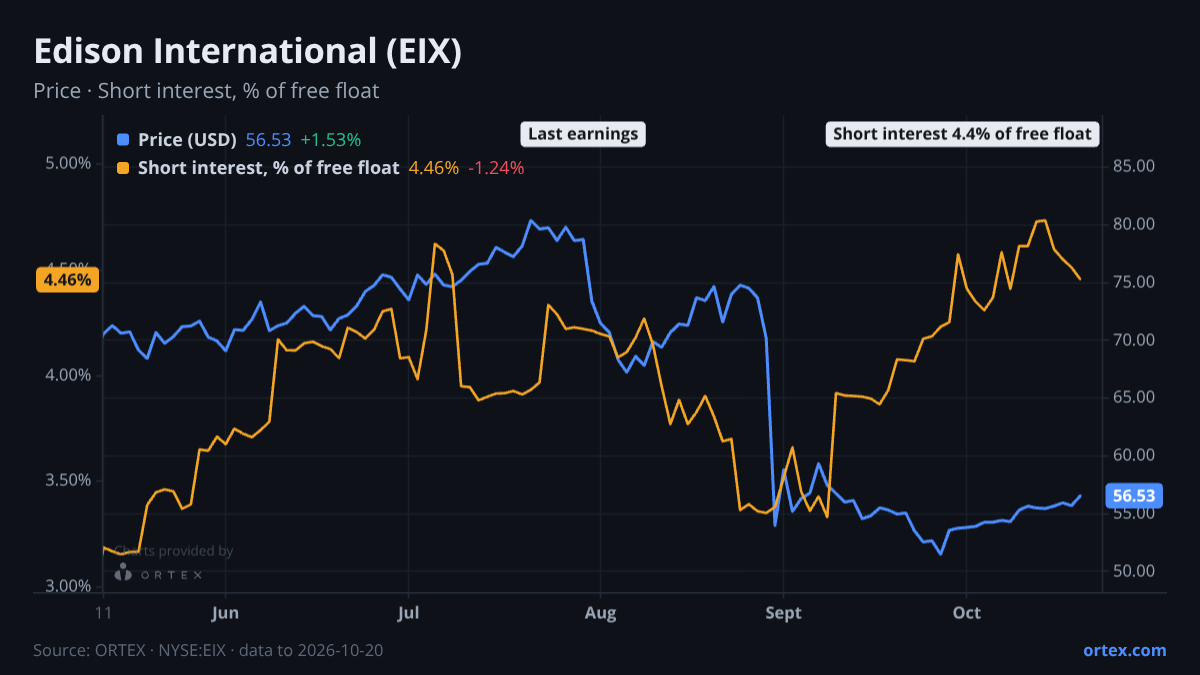Viewport: 1200px width, 675px height.
Task: Click the 5.00% left axis label
Action: [68, 163]
